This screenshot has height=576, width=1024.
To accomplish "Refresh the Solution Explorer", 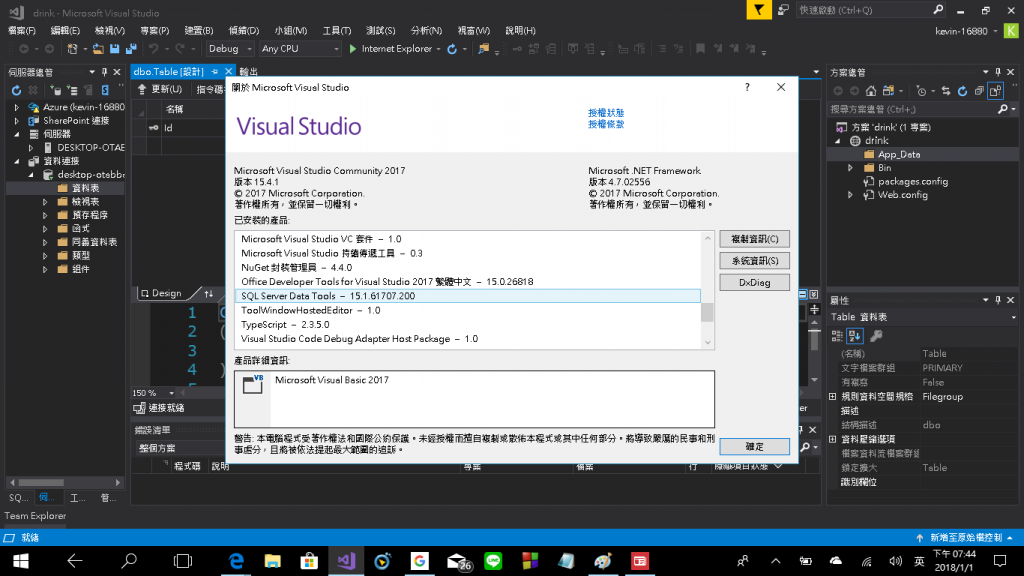I will tap(963, 91).
